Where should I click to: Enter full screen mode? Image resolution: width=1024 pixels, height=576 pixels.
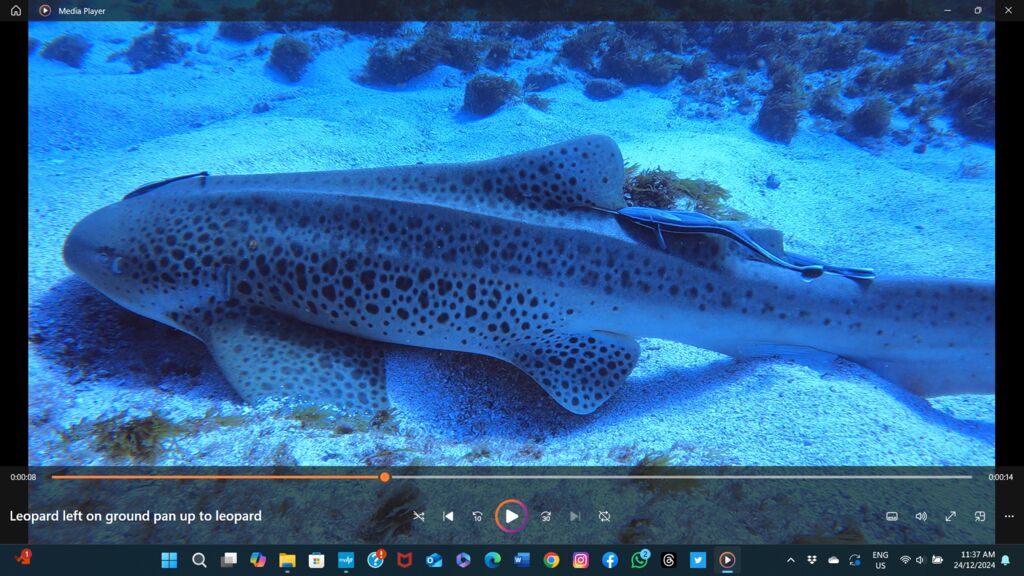950,516
